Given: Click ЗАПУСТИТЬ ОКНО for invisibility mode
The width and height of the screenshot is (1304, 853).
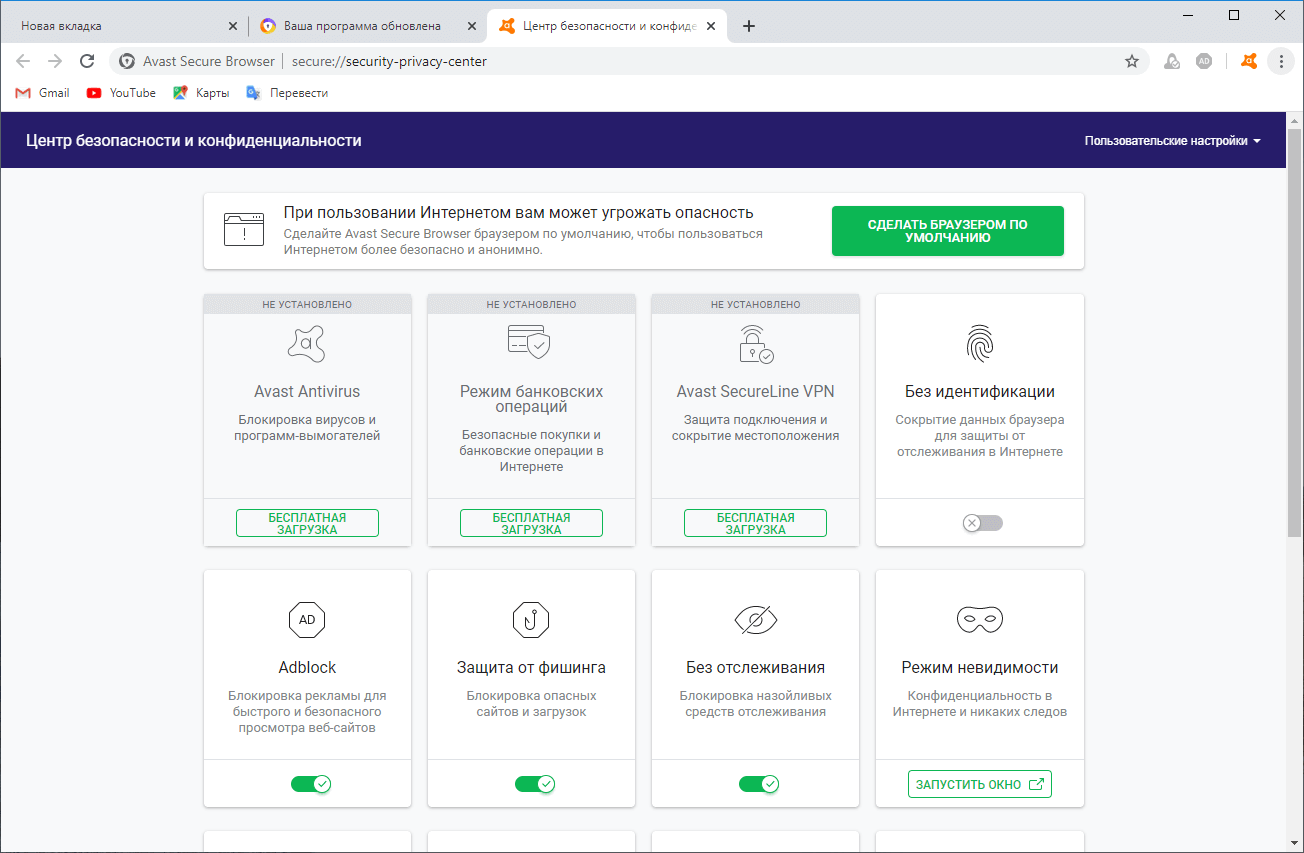Looking at the screenshot, I should point(979,784).
